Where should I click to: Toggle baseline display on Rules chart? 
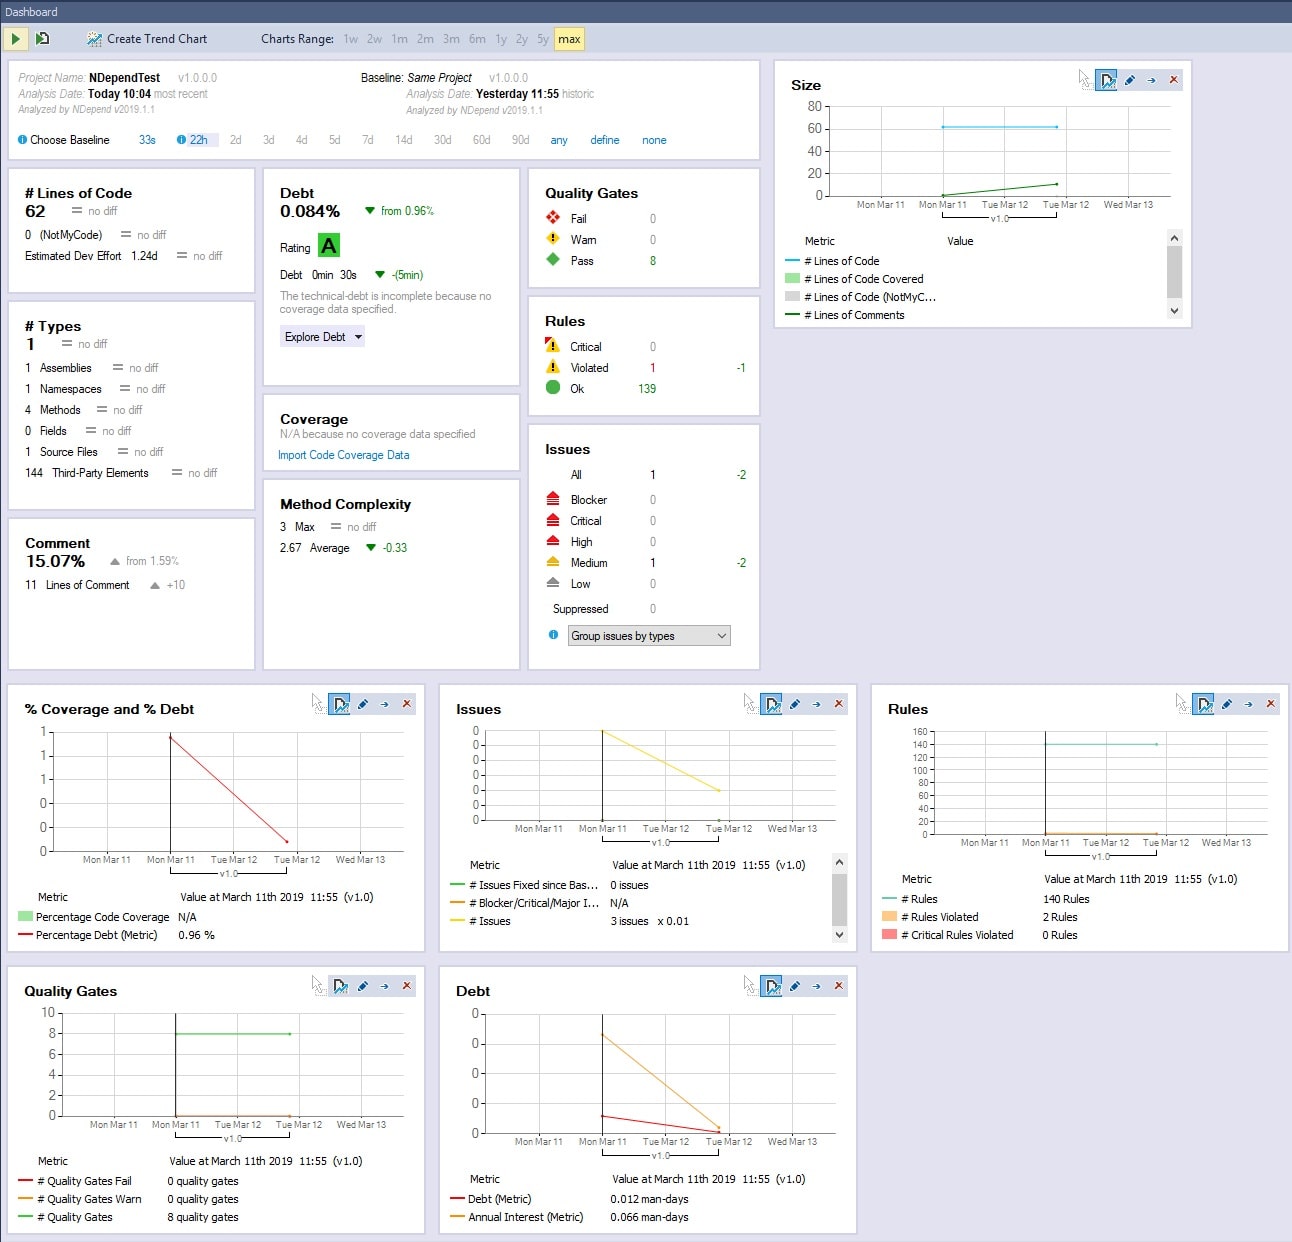tap(1204, 704)
